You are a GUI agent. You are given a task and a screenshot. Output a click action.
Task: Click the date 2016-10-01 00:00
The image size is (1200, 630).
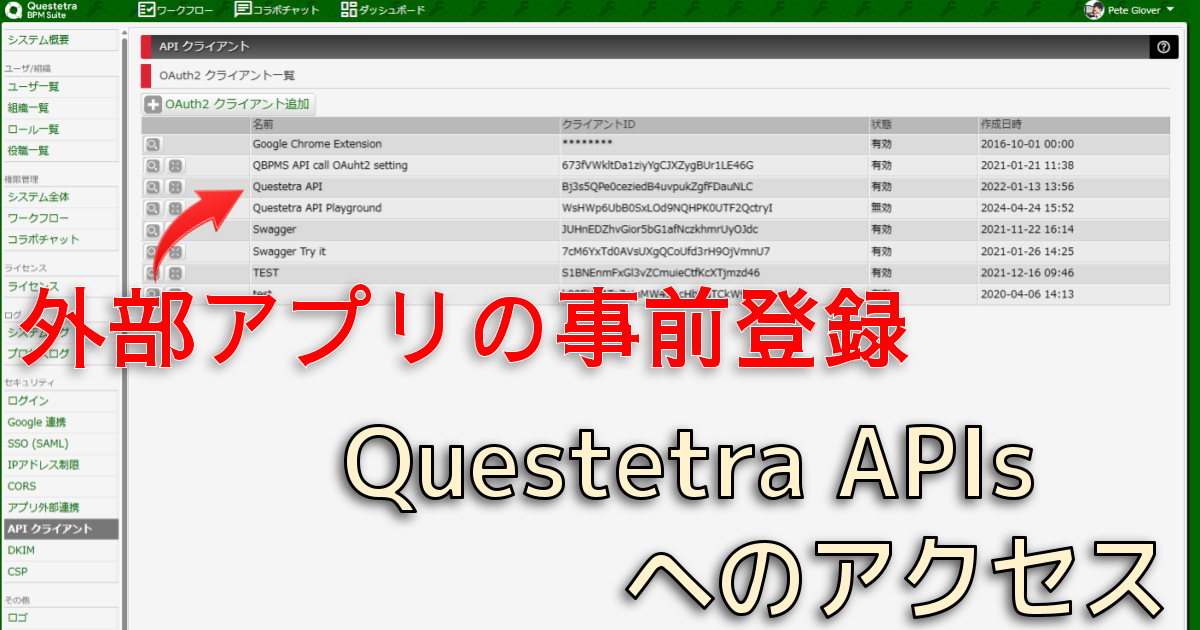[1027, 145]
